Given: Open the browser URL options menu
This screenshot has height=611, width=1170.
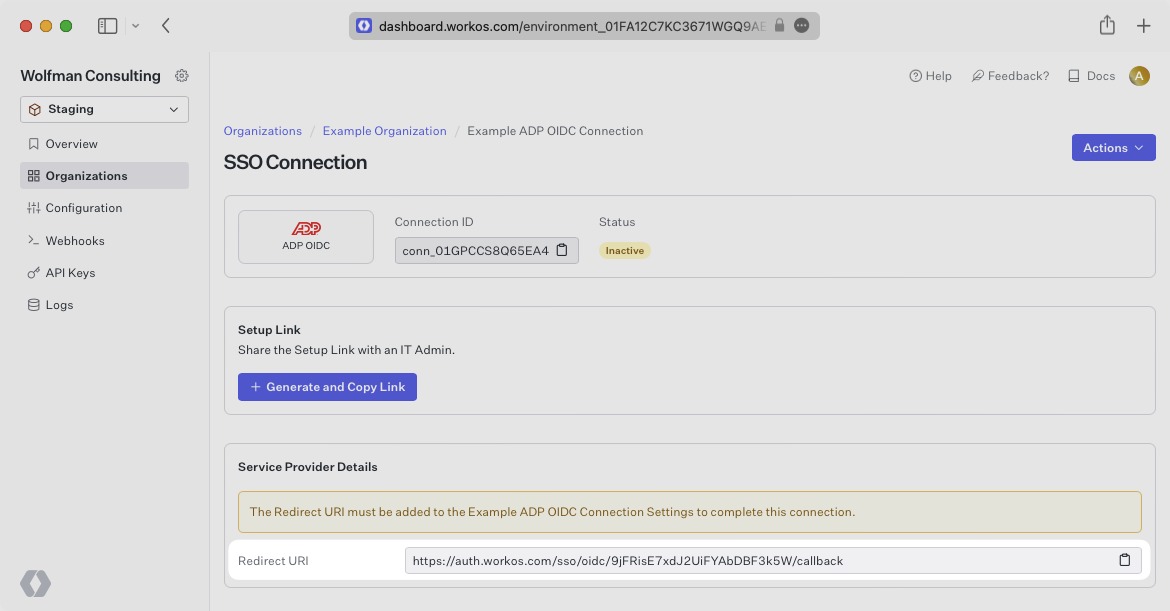Looking at the screenshot, I should point(802,25).
